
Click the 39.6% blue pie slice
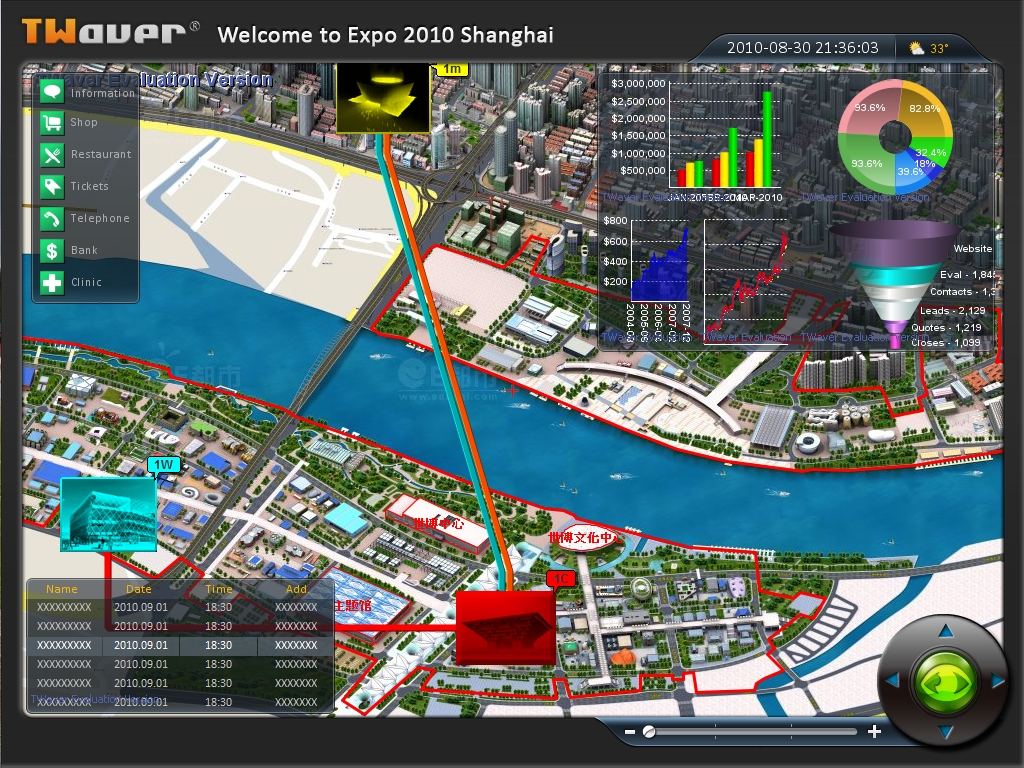click(910, 172)
